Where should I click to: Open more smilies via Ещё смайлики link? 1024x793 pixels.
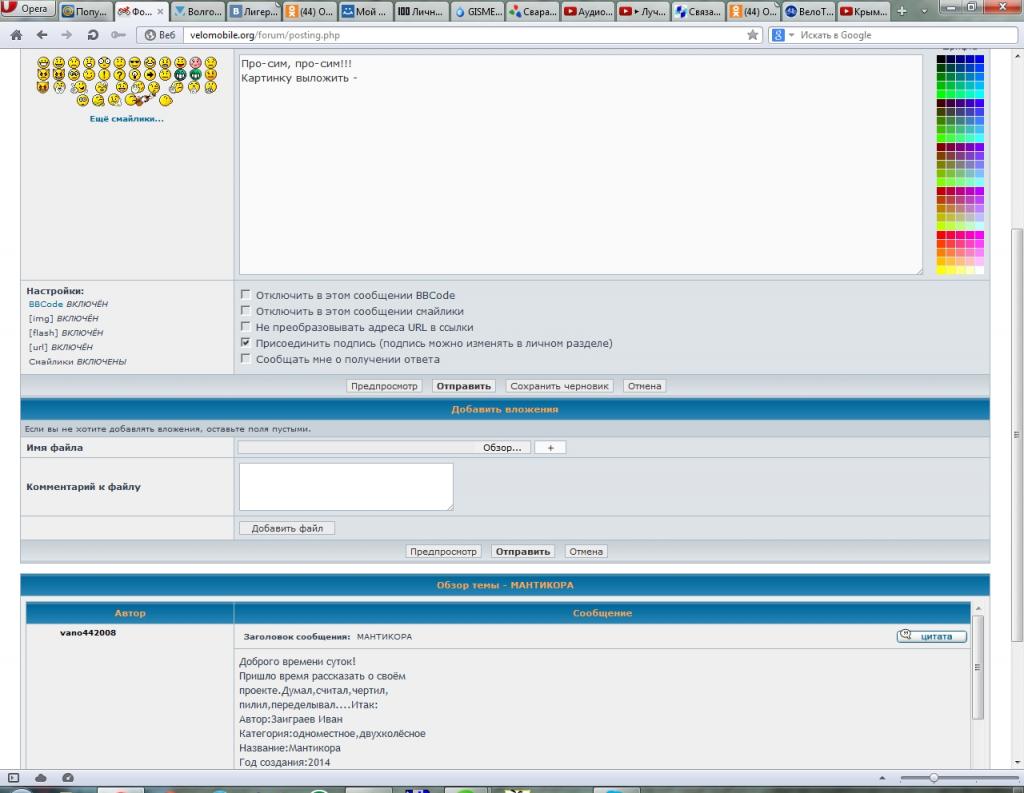(x=127, y=119)
